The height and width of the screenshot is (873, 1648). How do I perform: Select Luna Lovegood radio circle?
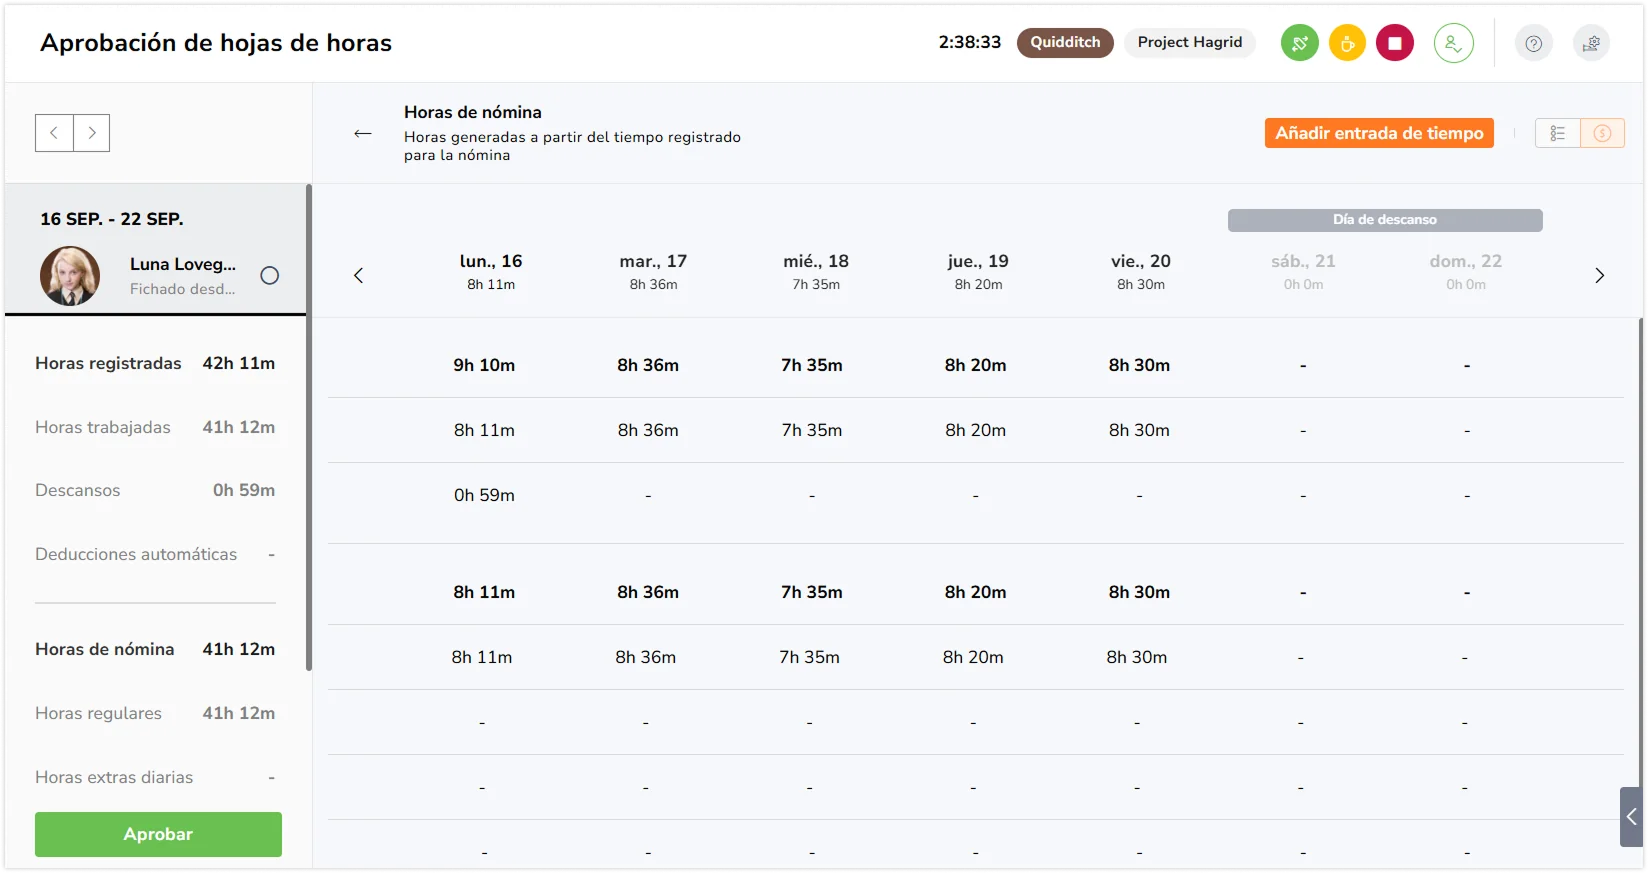pyautogui.click(x=270, y=276)
